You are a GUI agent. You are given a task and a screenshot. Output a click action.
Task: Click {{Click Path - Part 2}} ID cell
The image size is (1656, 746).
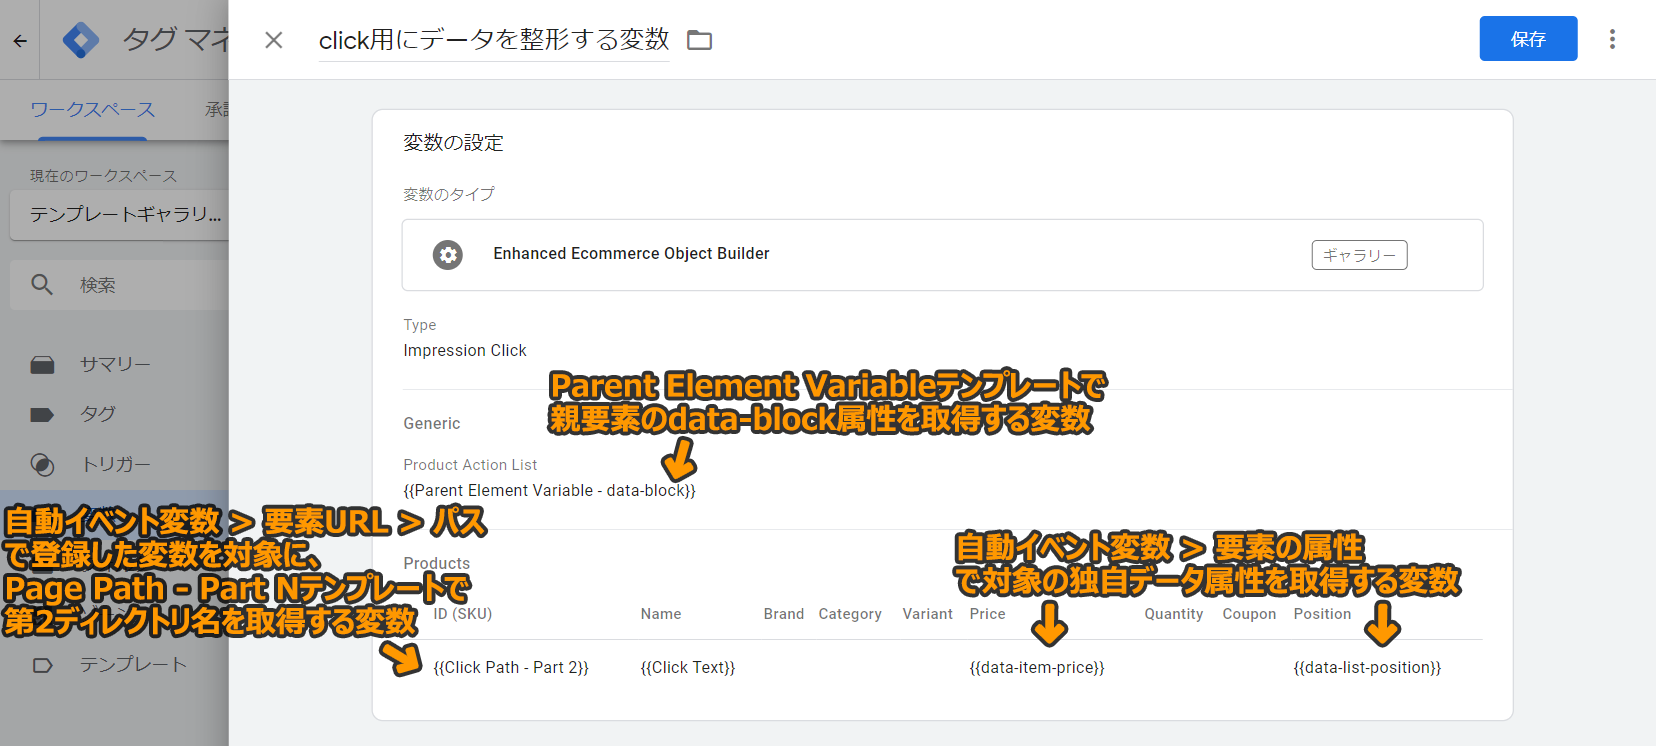pos(511,668)
